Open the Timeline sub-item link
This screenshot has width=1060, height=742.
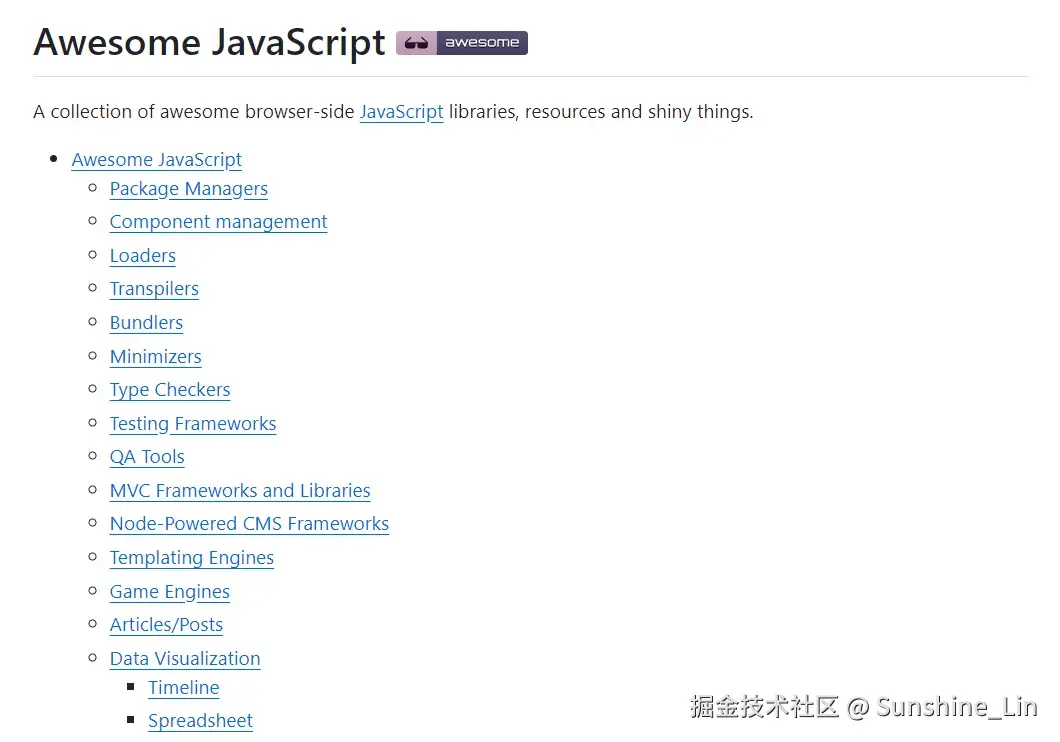click(x=184, y=688)
